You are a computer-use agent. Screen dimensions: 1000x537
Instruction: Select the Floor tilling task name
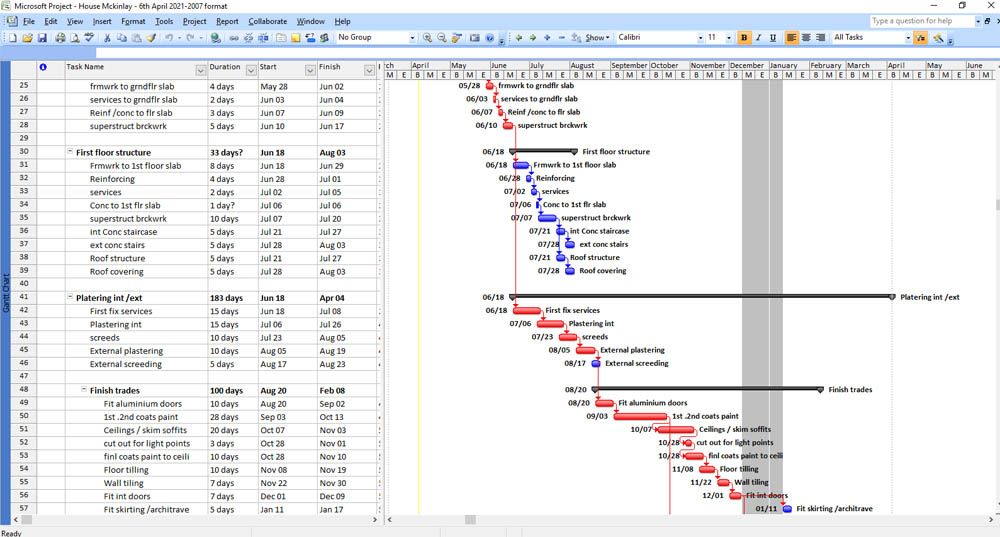tap(126, 470)
